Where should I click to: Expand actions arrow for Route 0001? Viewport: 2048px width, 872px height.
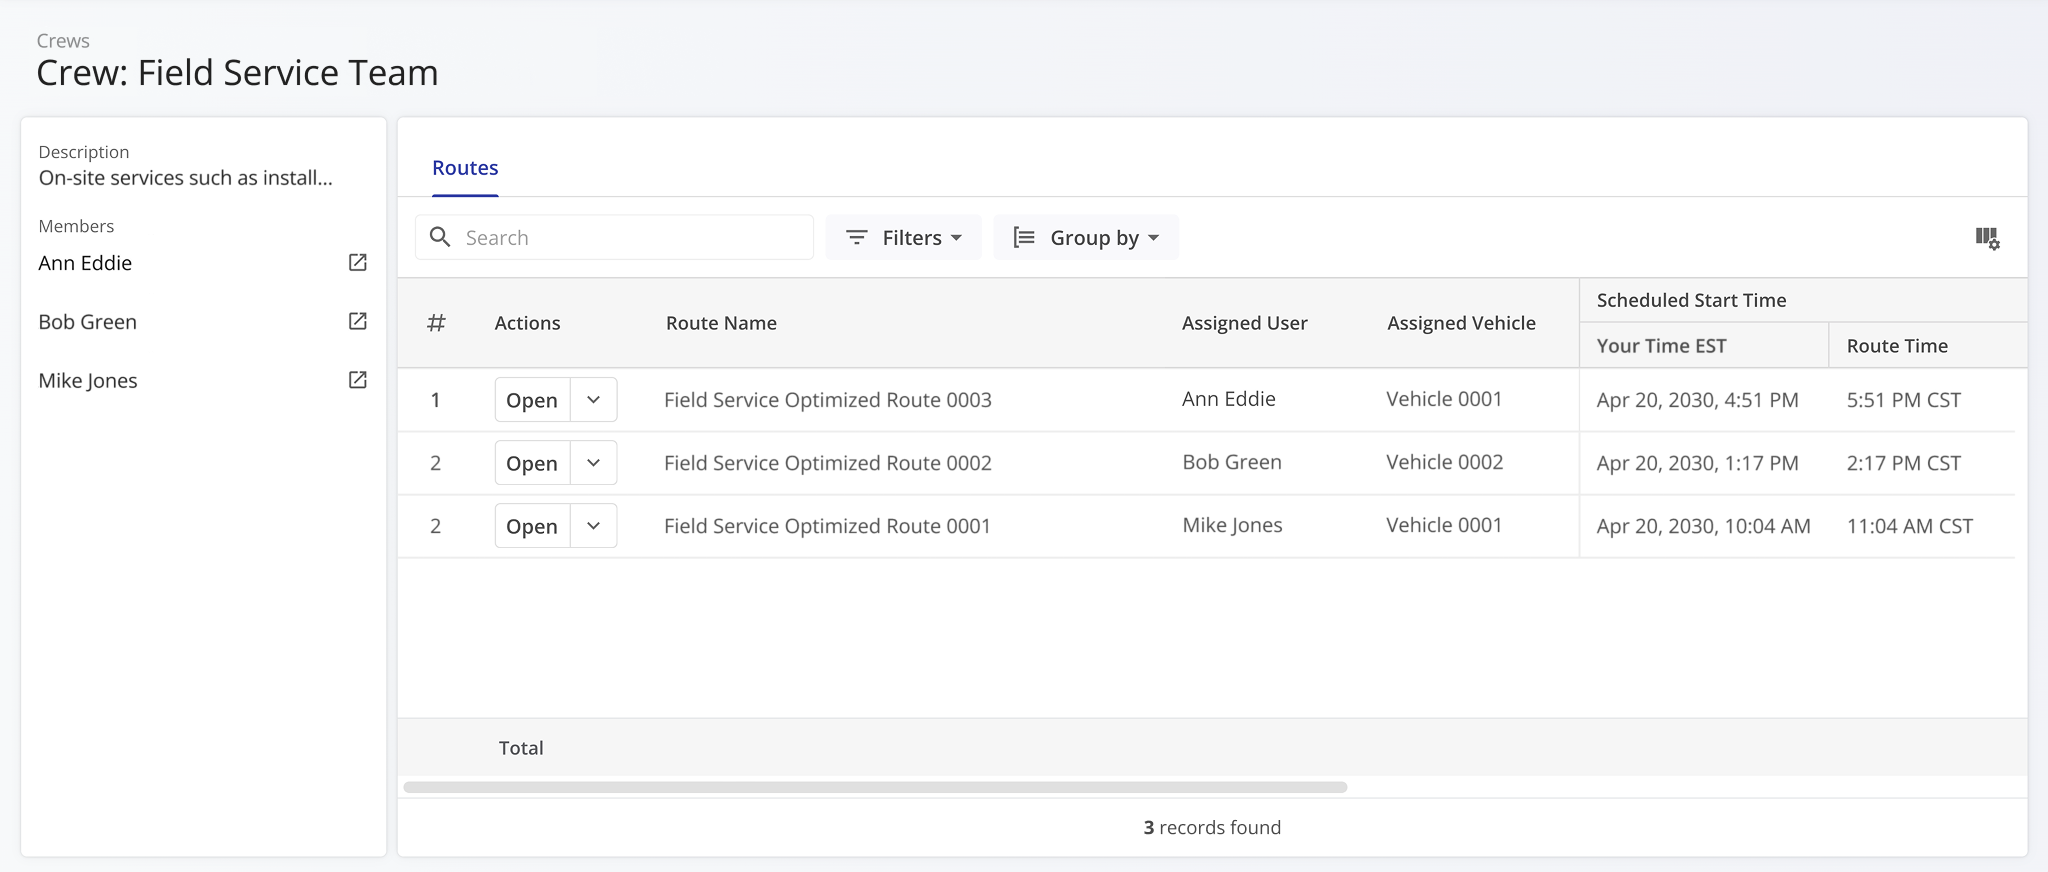pyautogui.click(x=594, y=526)
